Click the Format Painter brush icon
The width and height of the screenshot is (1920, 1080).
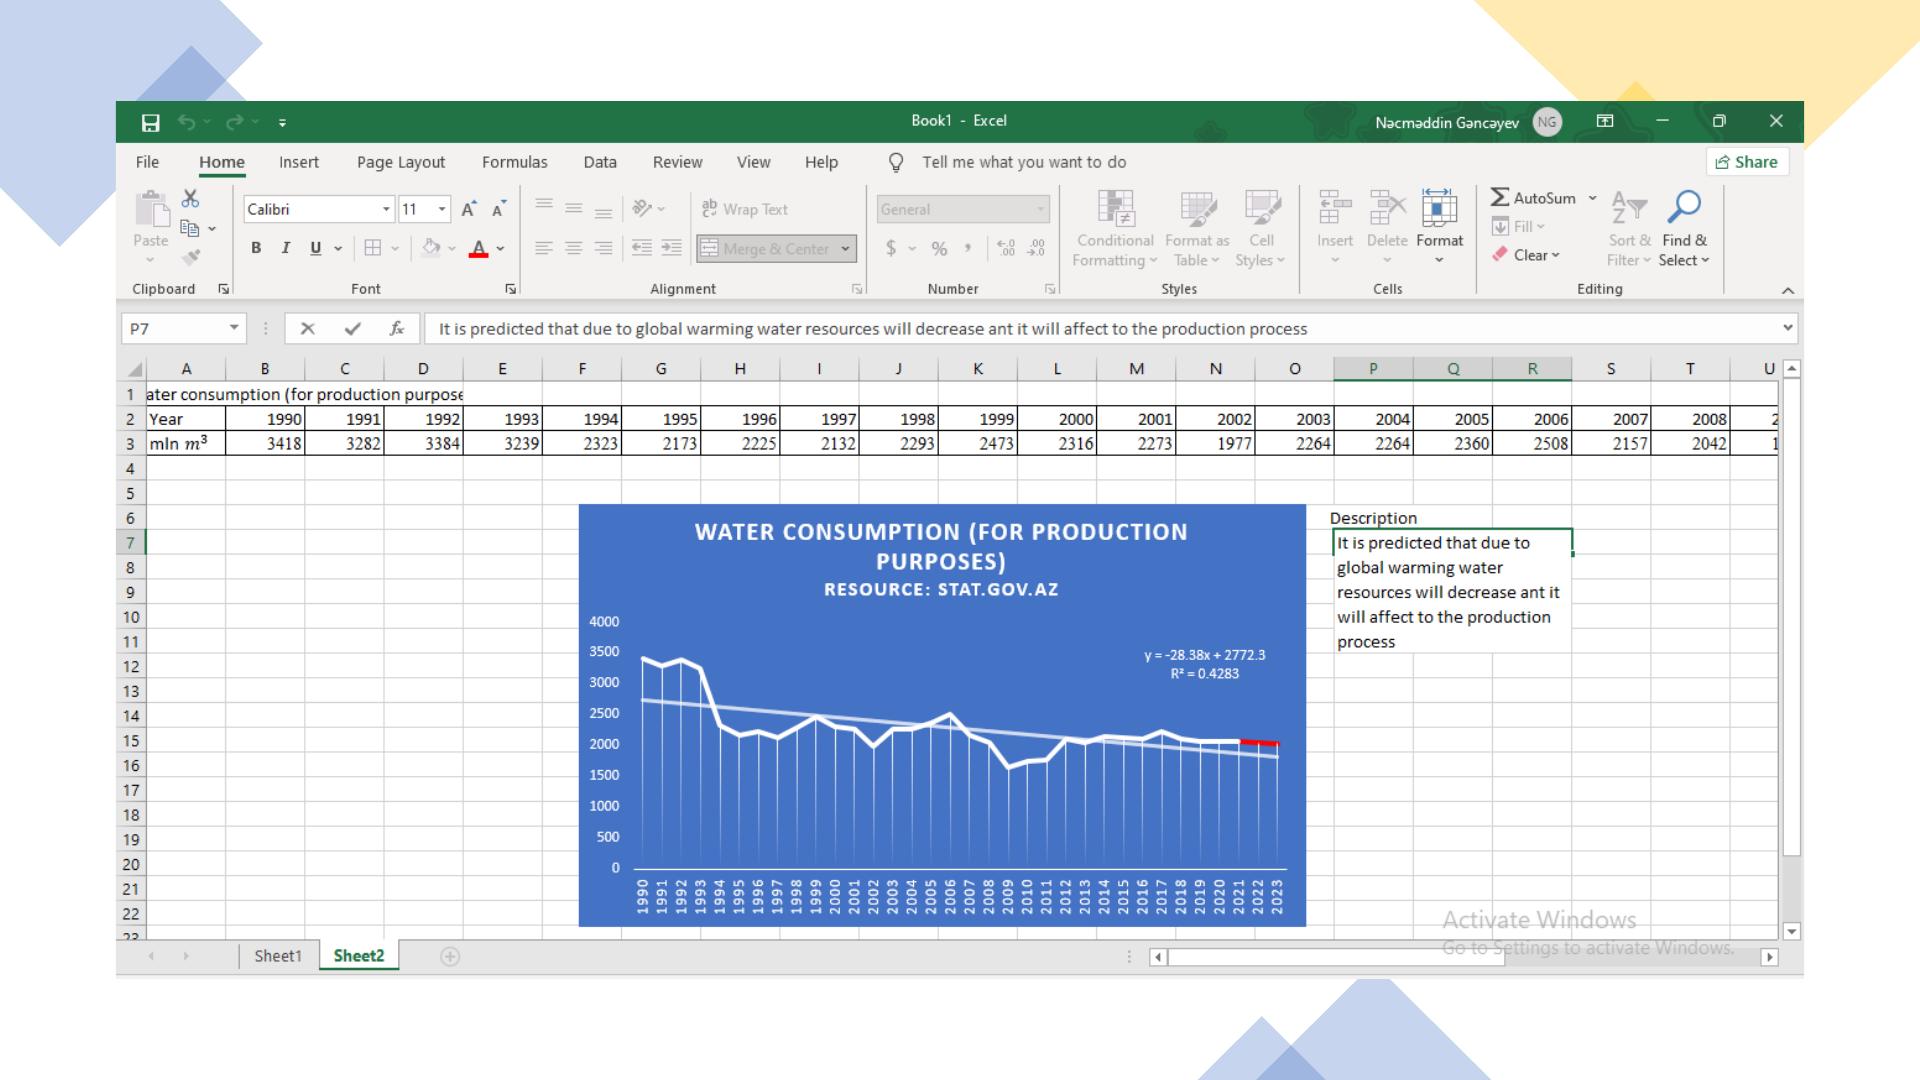[191, 257]
